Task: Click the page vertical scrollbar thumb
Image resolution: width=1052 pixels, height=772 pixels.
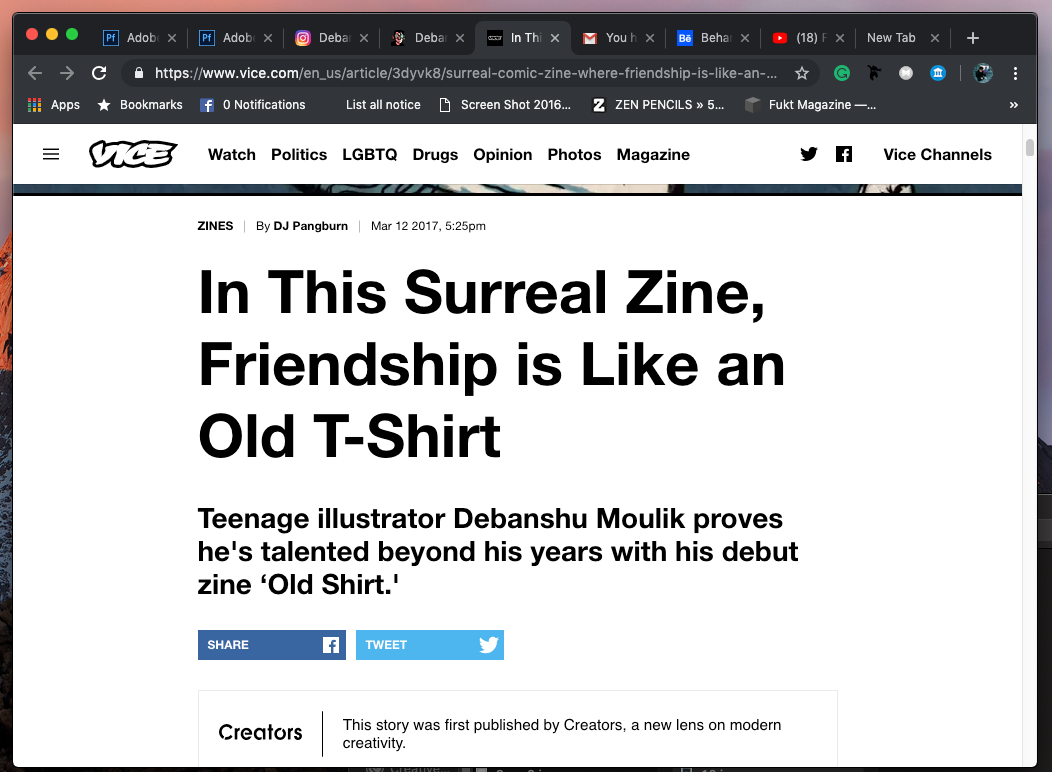Action: [x=1030, y=147]
